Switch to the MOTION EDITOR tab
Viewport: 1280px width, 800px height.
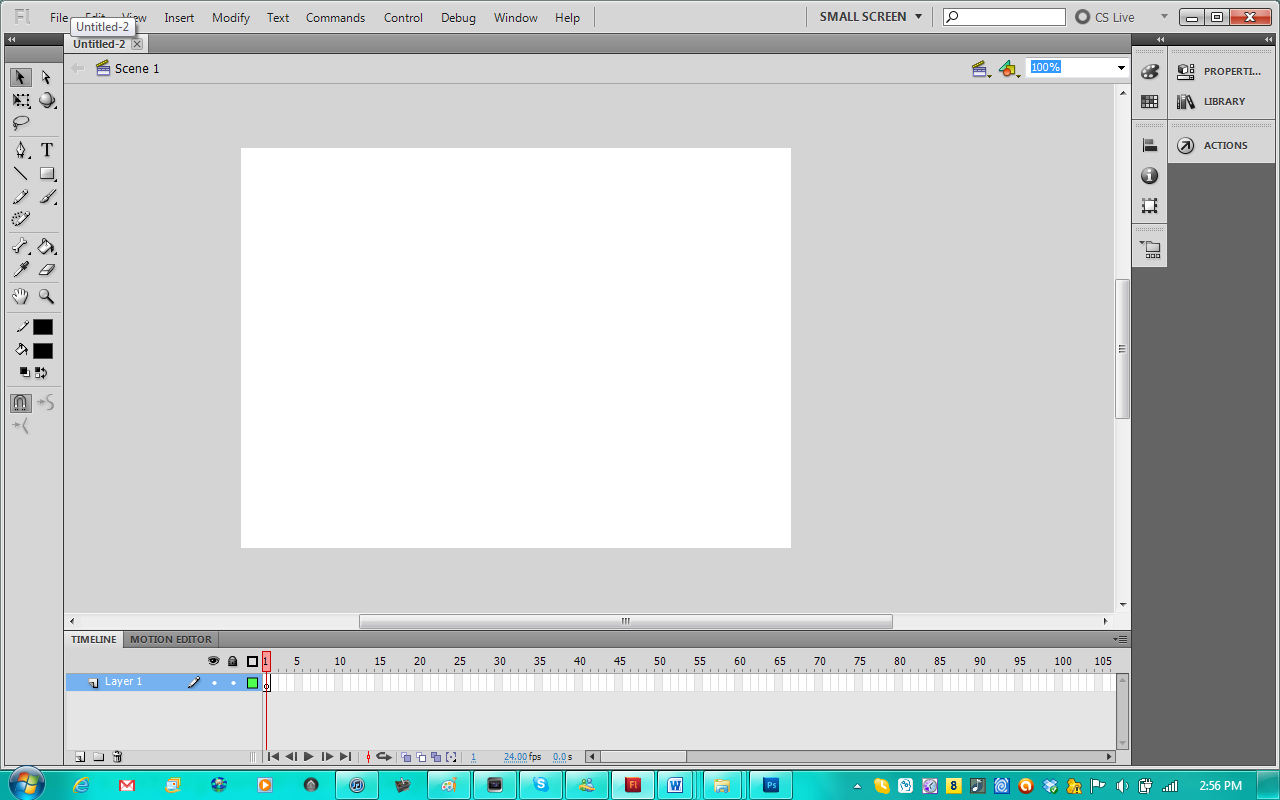tap(171, 639)
